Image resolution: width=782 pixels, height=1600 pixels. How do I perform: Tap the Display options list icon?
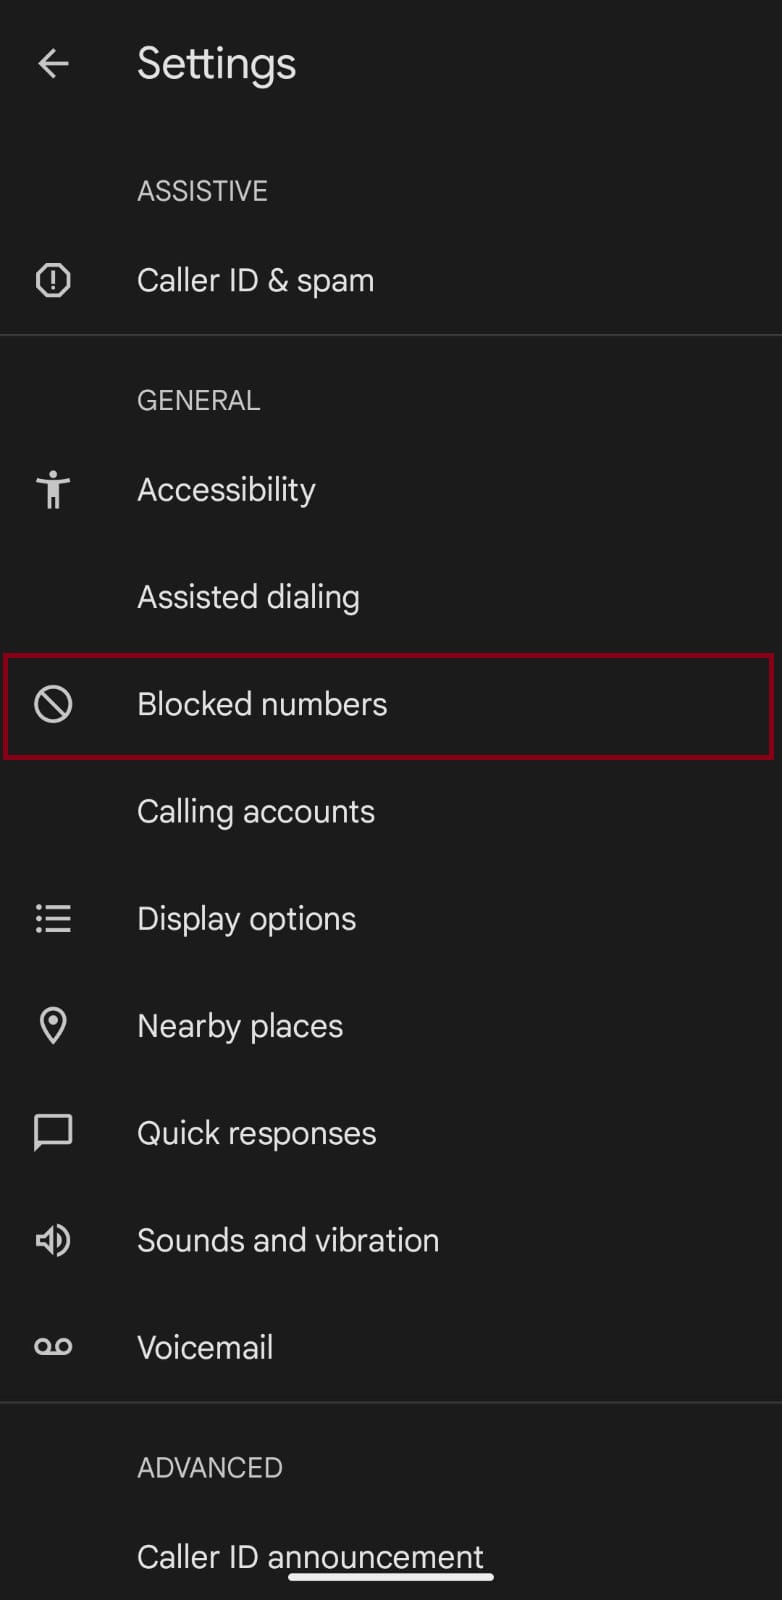pos(53,918)
